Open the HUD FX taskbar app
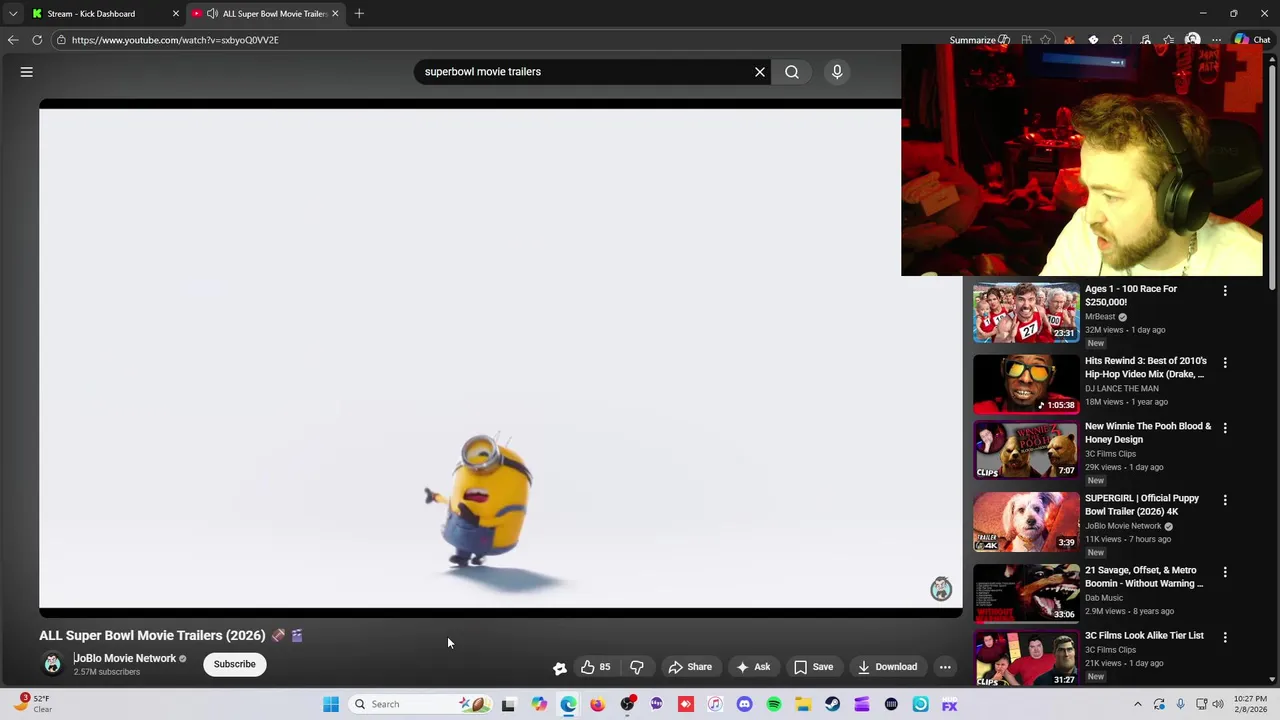 [x=949, y=704]
